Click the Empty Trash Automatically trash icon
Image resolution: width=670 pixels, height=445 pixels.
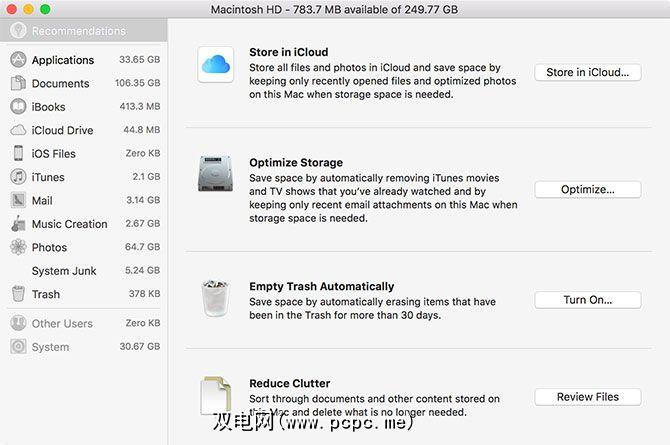click(x=215, y=298)
